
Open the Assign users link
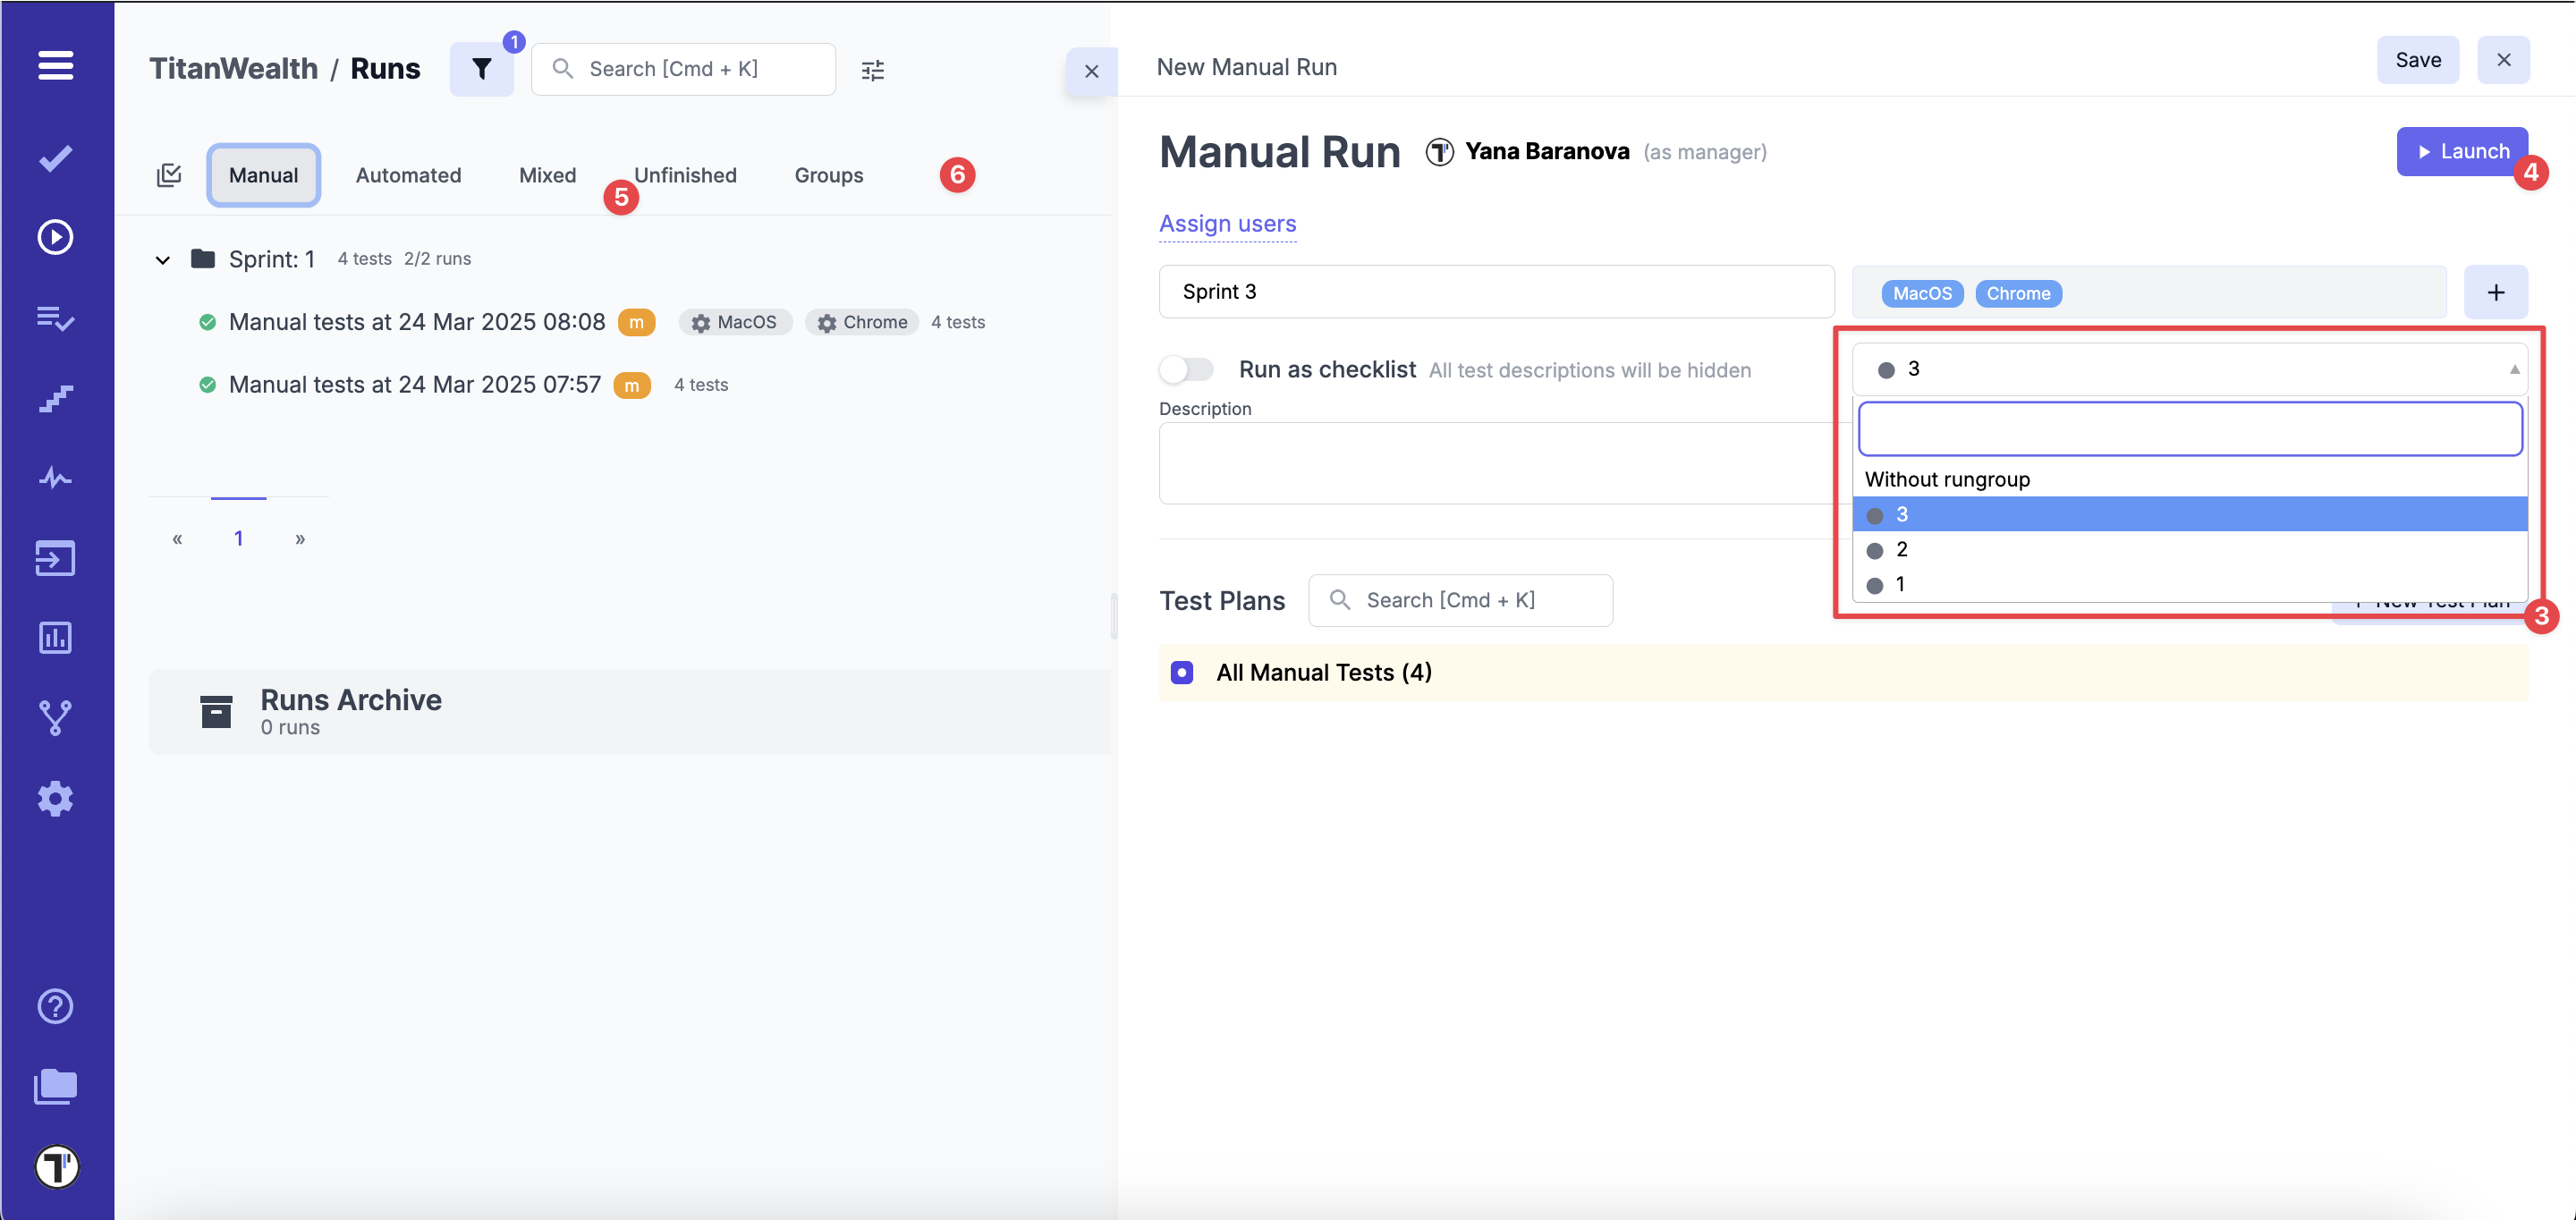coord(1227,224)
